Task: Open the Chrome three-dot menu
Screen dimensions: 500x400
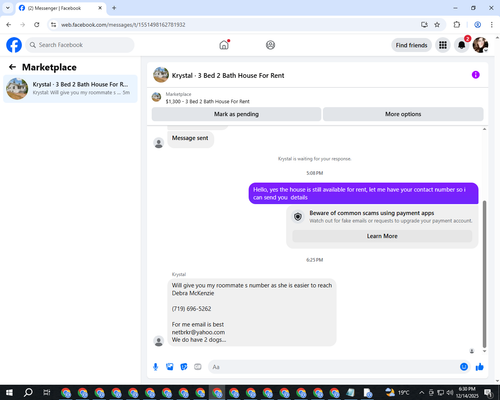Action: tap(492, 25)
